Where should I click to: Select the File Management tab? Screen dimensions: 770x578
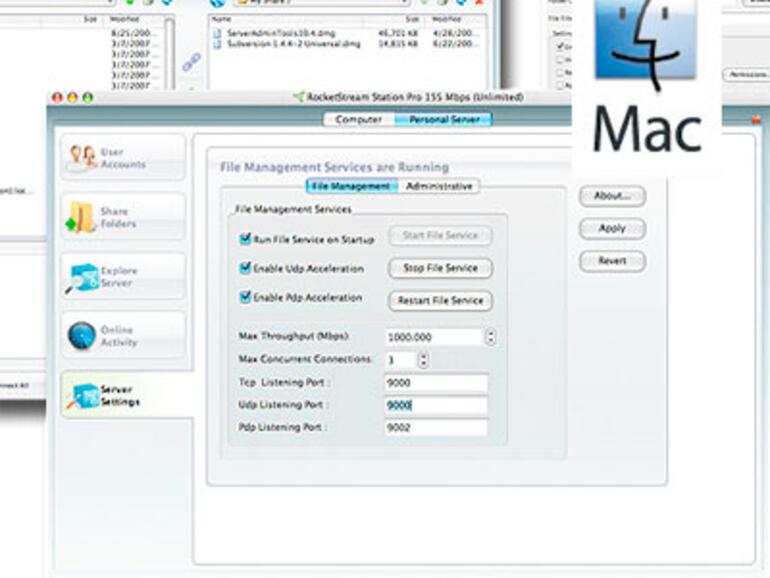pos(352,186)
